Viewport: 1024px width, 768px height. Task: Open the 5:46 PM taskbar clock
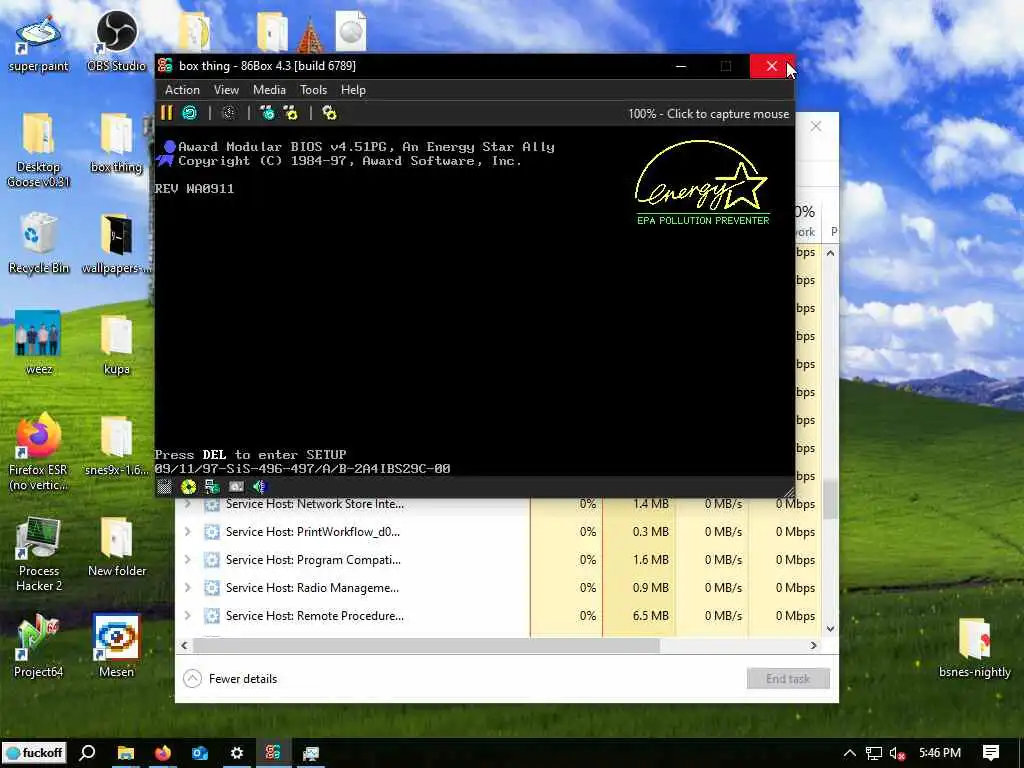tap(940, 753)
